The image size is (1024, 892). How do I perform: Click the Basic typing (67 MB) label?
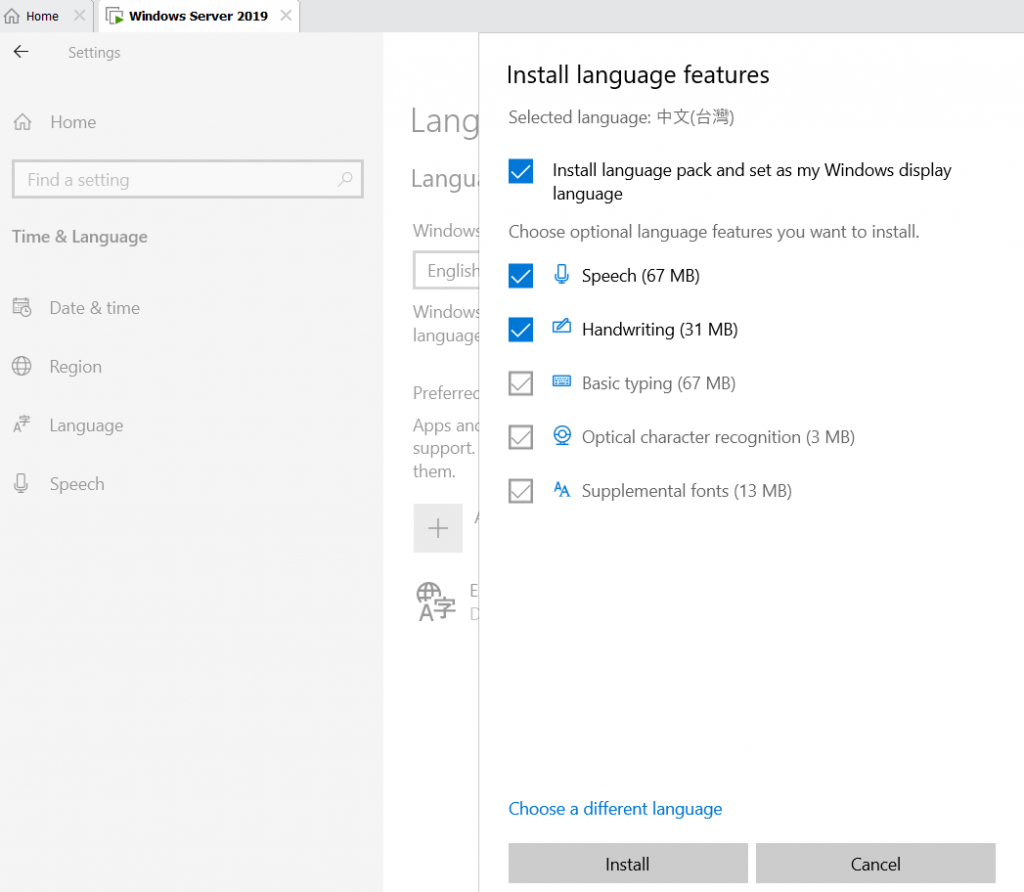coord(658,383)
